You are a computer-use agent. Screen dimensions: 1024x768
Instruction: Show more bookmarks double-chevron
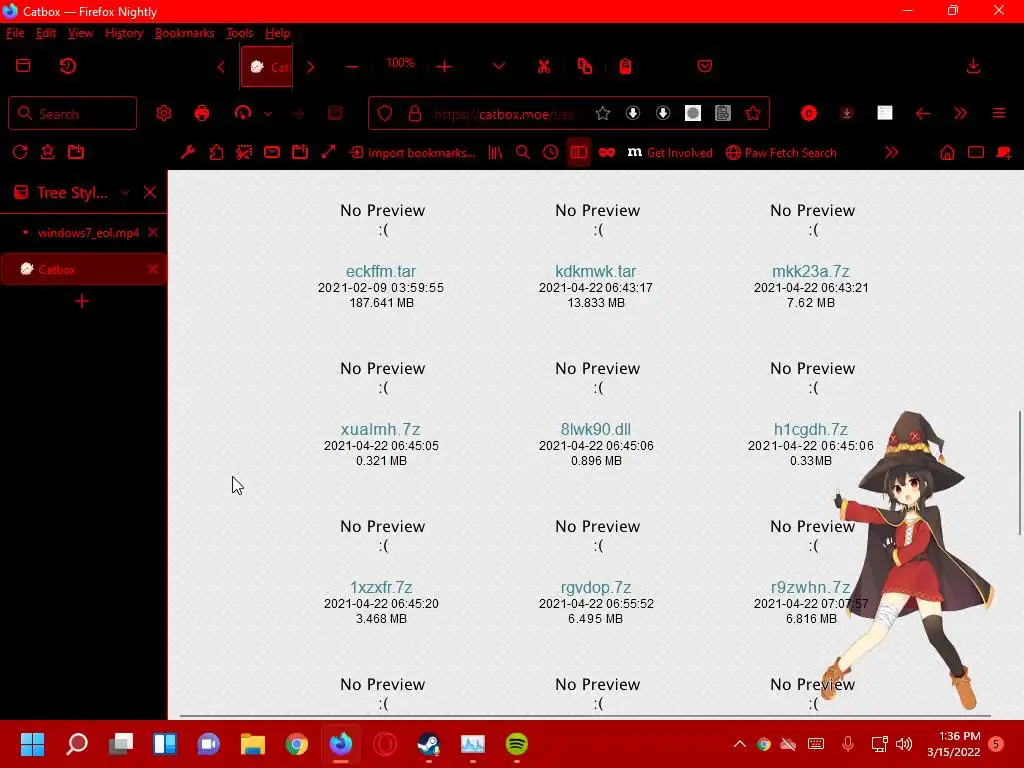(891, 152)
